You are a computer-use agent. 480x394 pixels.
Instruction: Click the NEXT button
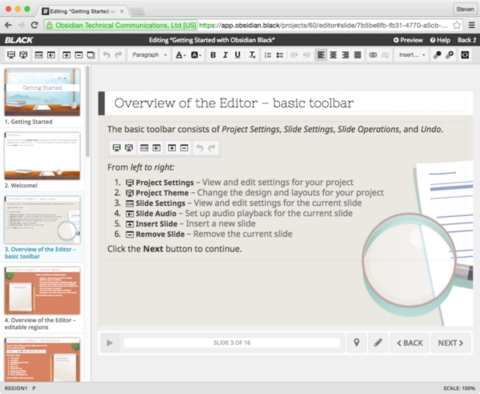pos(451,343)
